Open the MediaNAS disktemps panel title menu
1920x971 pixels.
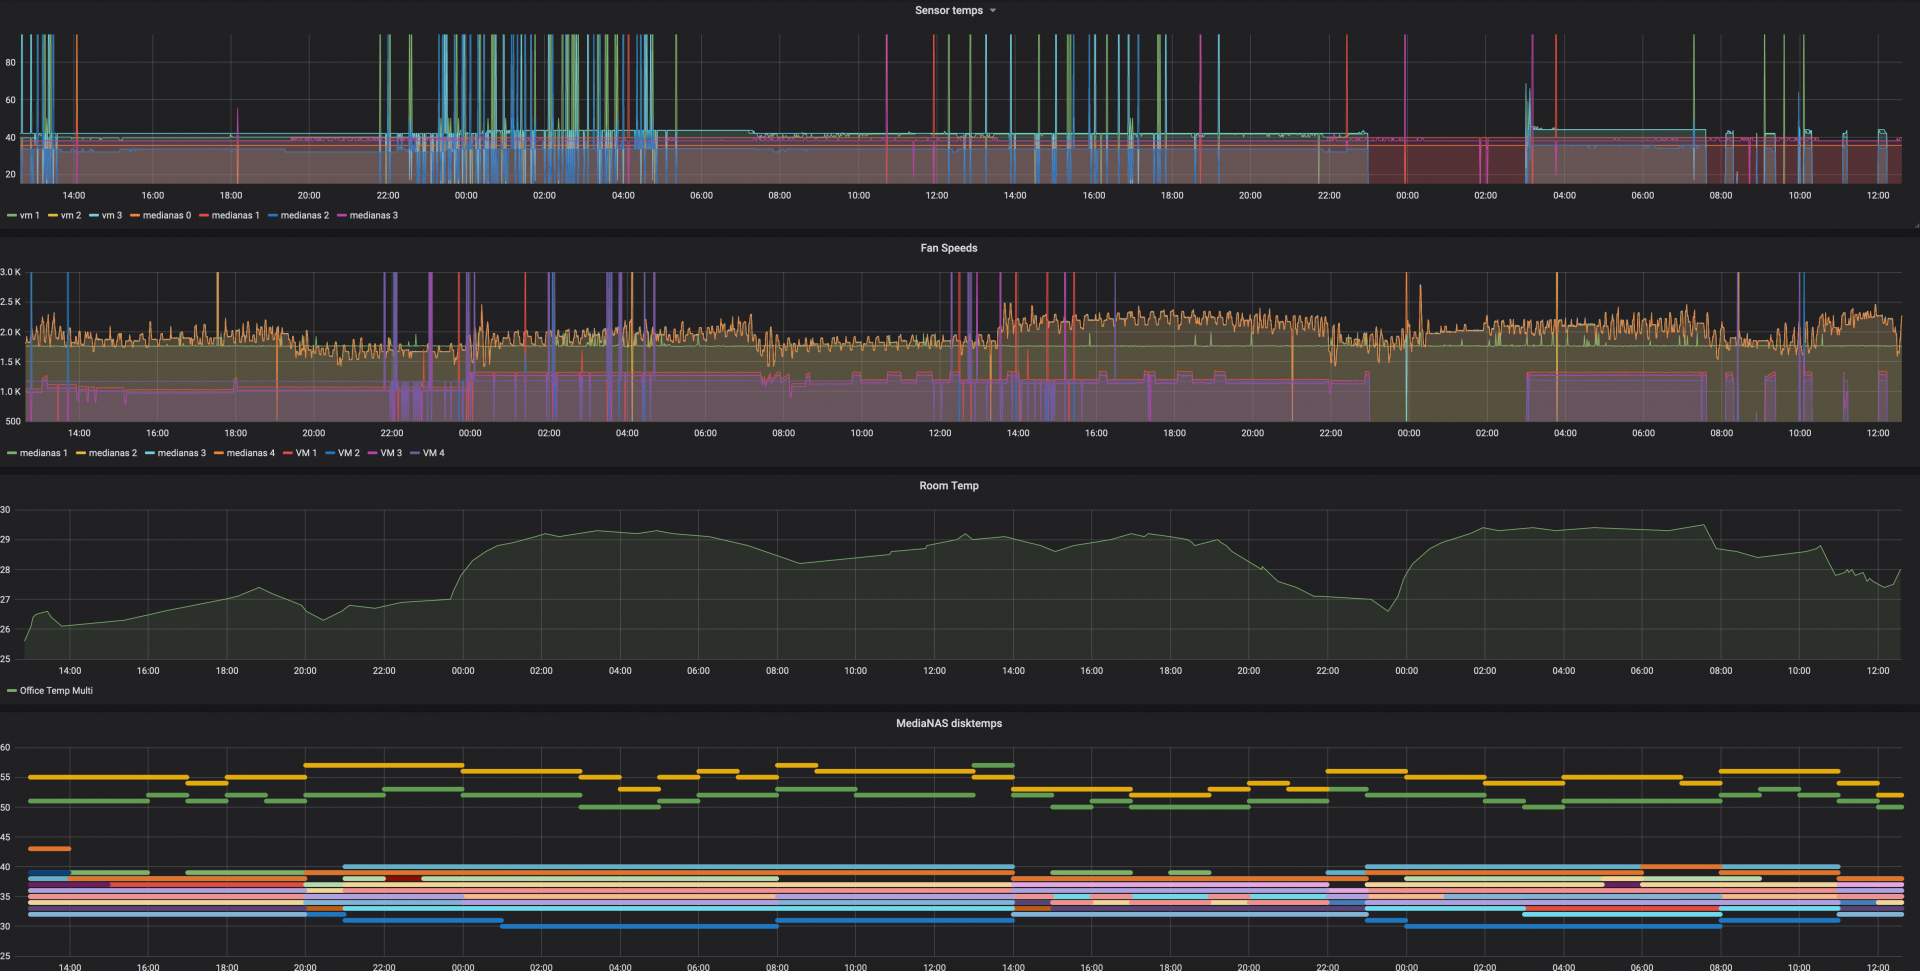[948, 723]
